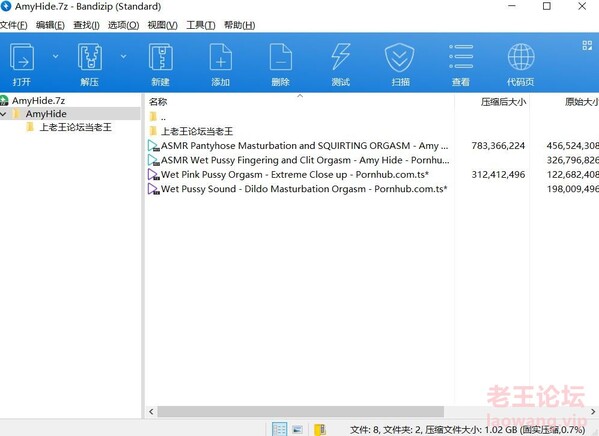Click the 新建 (New archive) toolbar icon
This screenshot has width=599, height=436.
pos(160,57)
